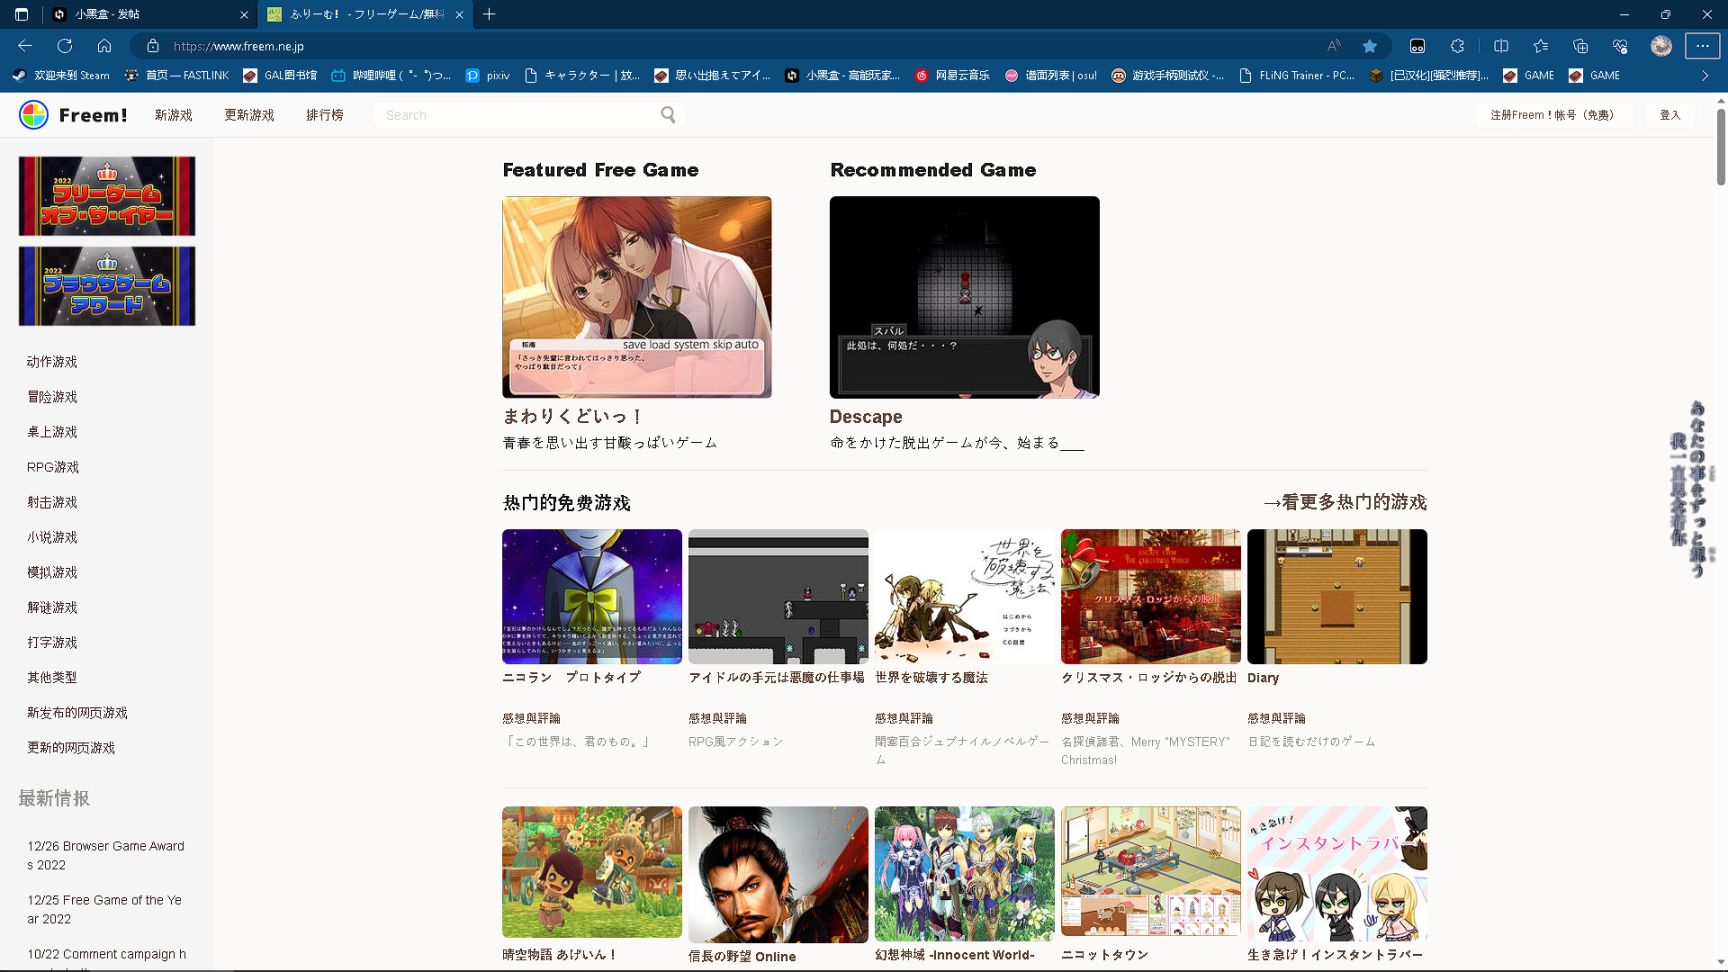
Task: Click the favorite star icon in address bar
Action: click(x=1370, y=46)
